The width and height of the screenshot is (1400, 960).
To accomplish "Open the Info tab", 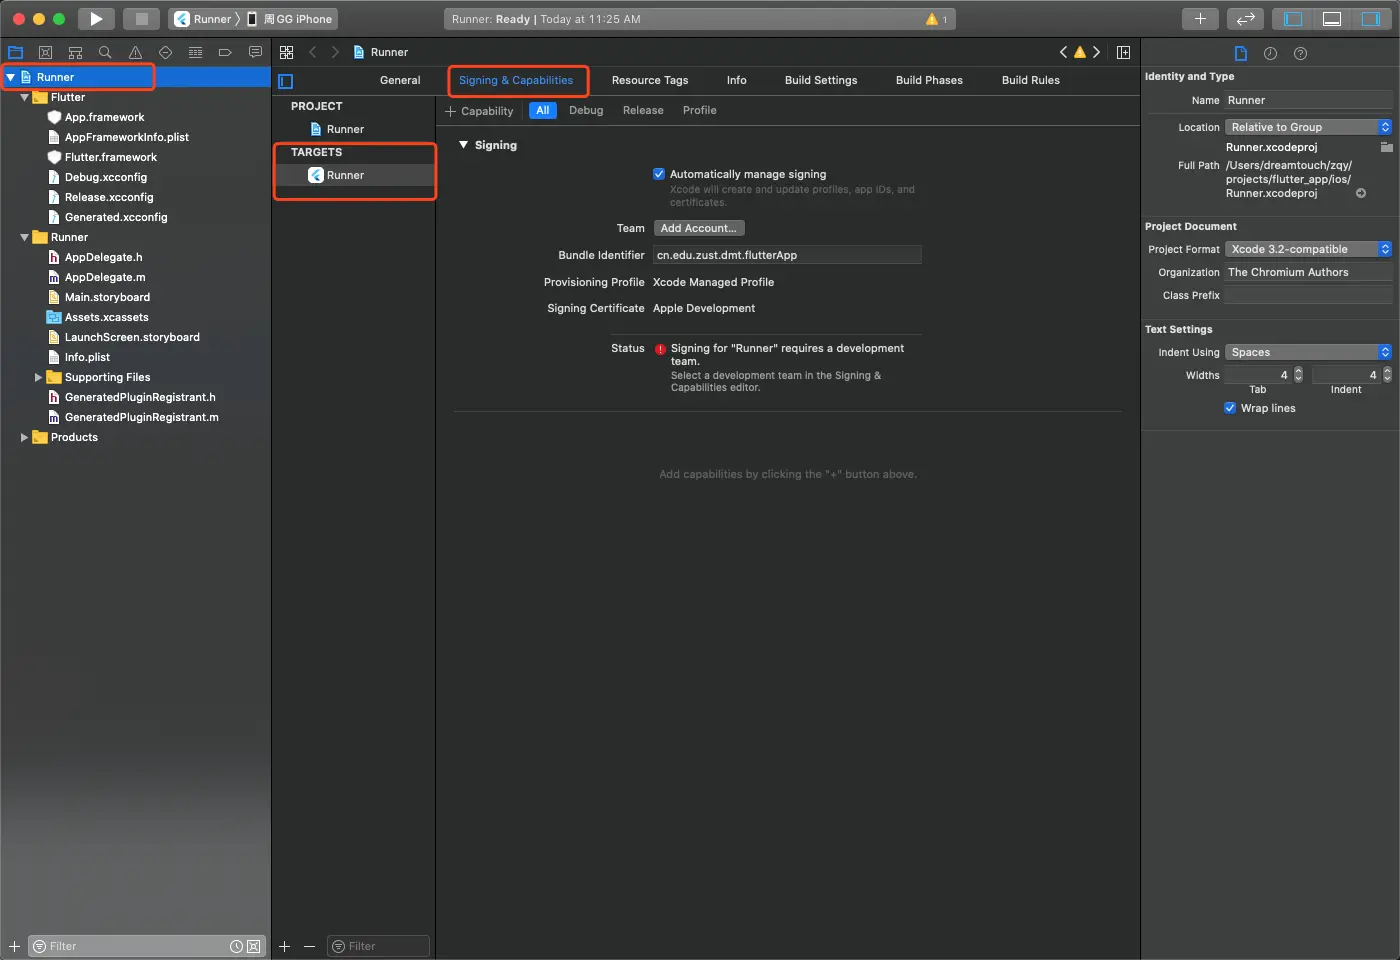I will click(737, 80).
